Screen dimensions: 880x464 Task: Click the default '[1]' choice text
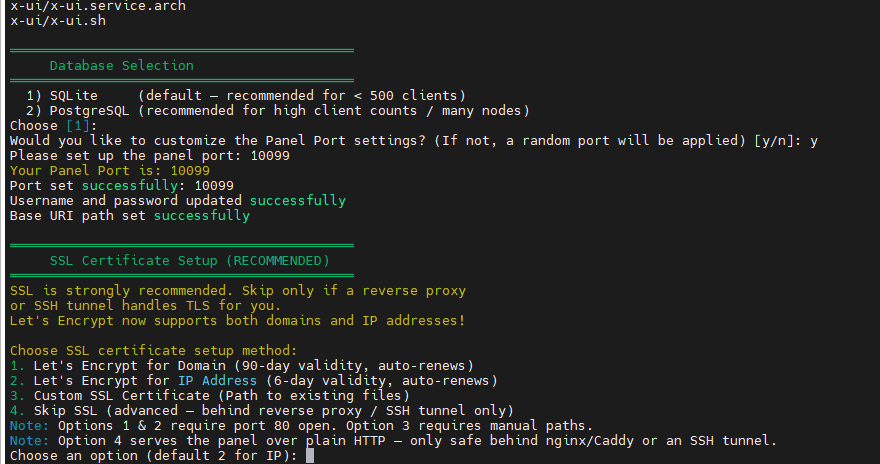pyautogui.click(x=77, y=126)
